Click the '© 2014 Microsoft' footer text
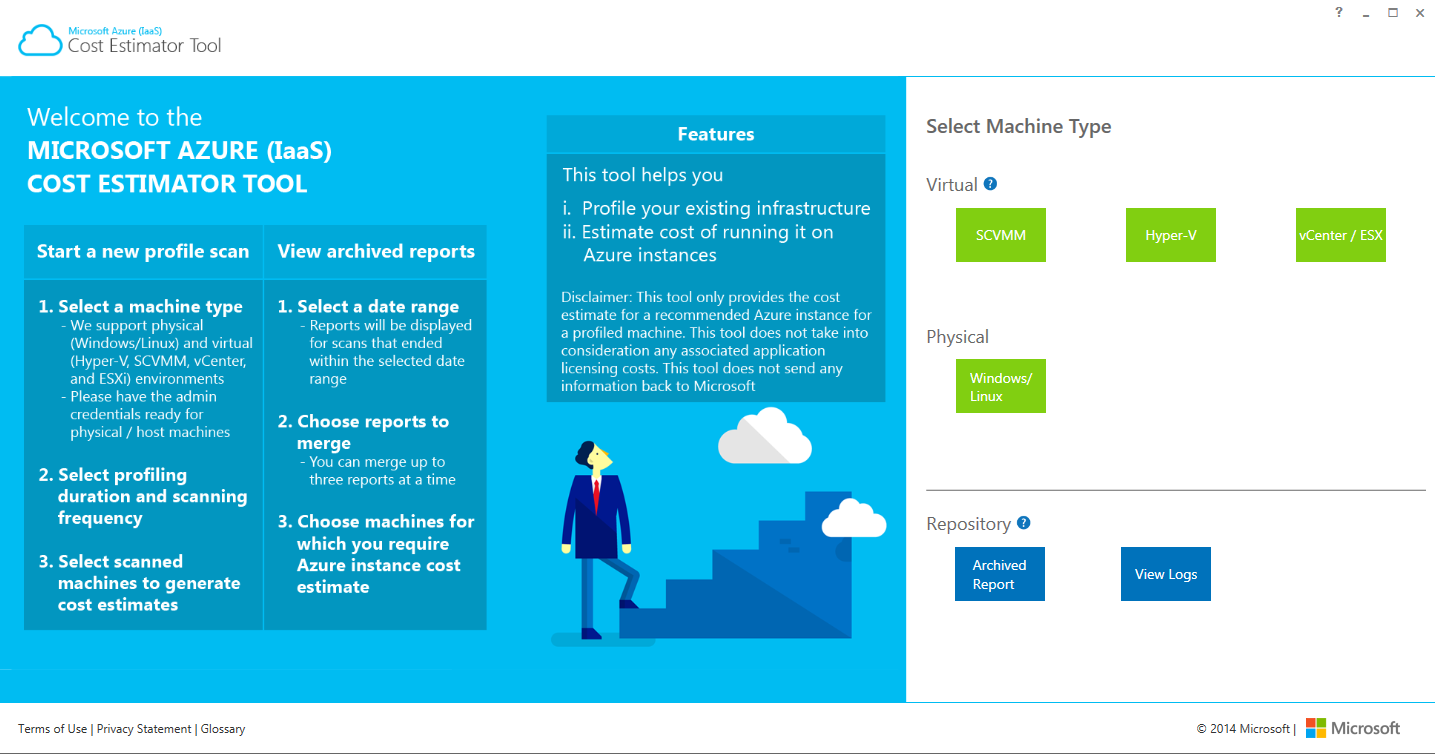The width and height of the screenshot is (1435, 754). pyautogui.click(x=1243, y=729)
